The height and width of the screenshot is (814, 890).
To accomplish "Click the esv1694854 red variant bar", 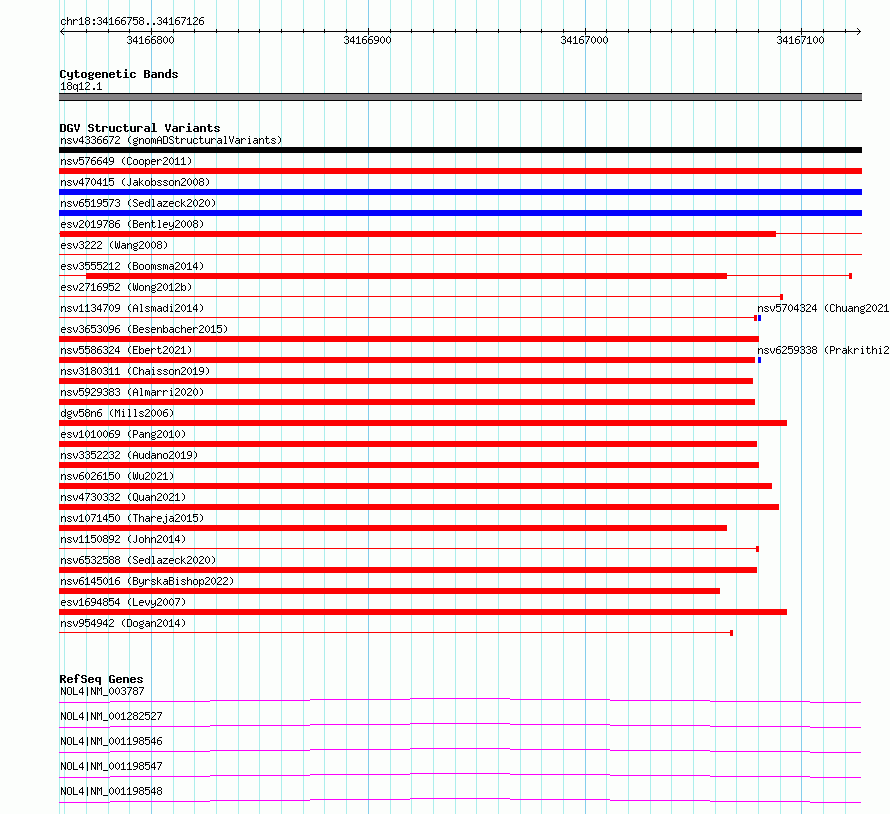I will [x=423, y=612].
